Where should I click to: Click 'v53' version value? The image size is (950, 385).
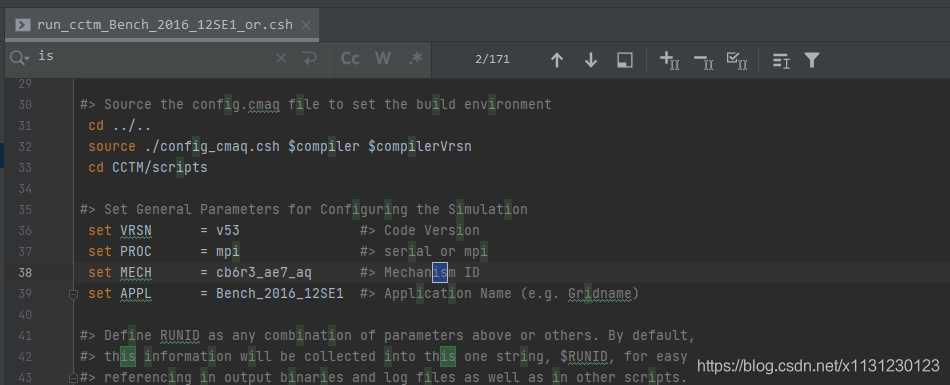[228, 230]
